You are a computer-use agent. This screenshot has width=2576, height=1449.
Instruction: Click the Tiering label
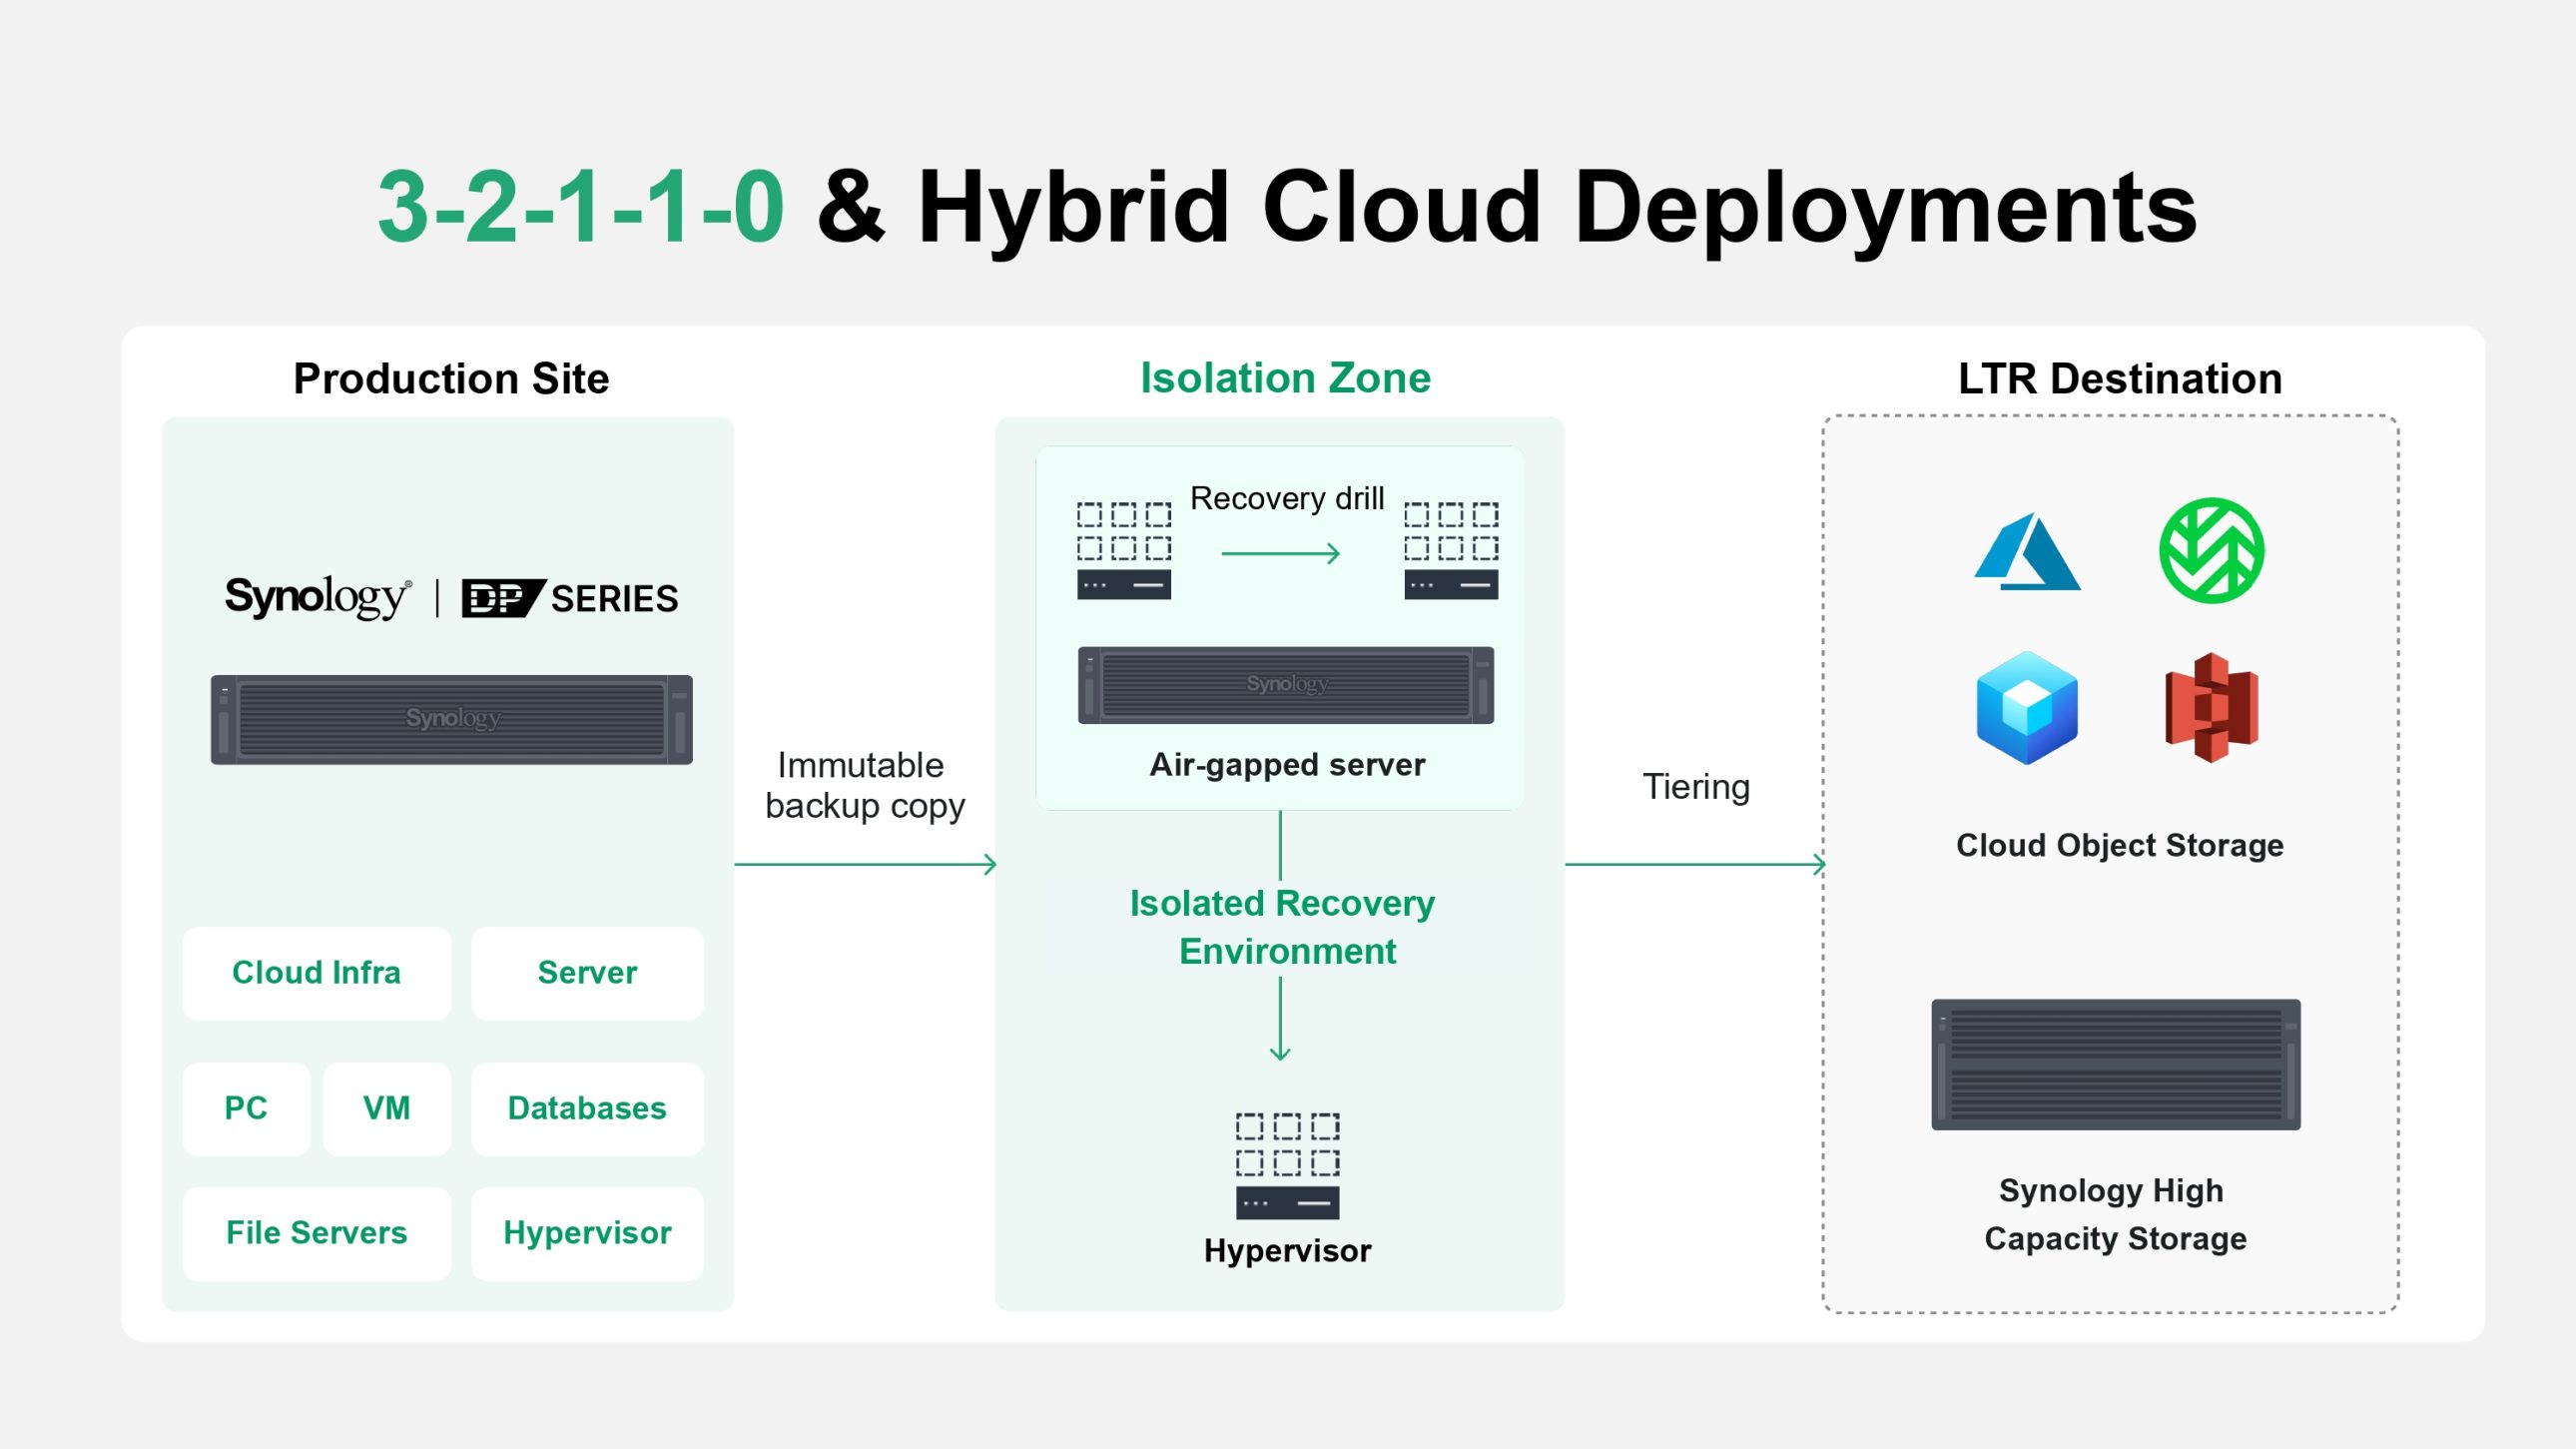point(1696,788)
